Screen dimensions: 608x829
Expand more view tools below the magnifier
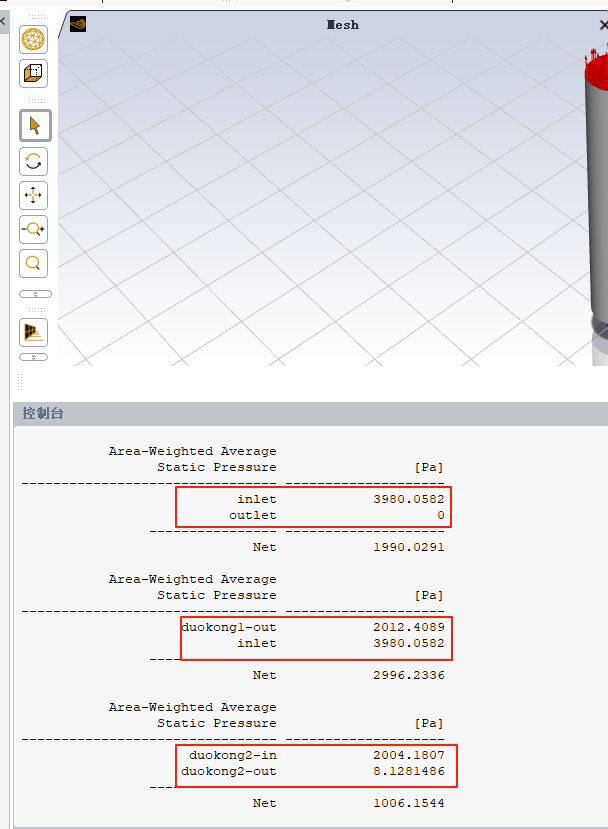34,294
